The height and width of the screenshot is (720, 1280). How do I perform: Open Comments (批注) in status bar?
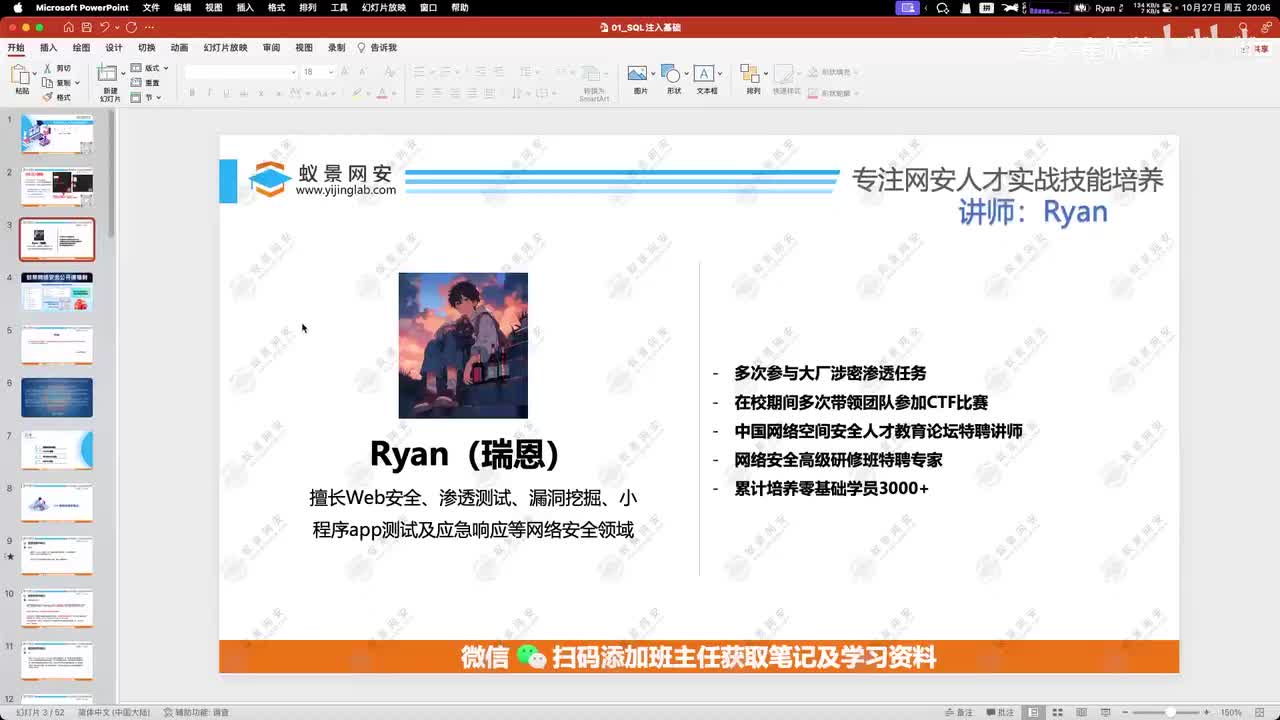point(1001,712)
